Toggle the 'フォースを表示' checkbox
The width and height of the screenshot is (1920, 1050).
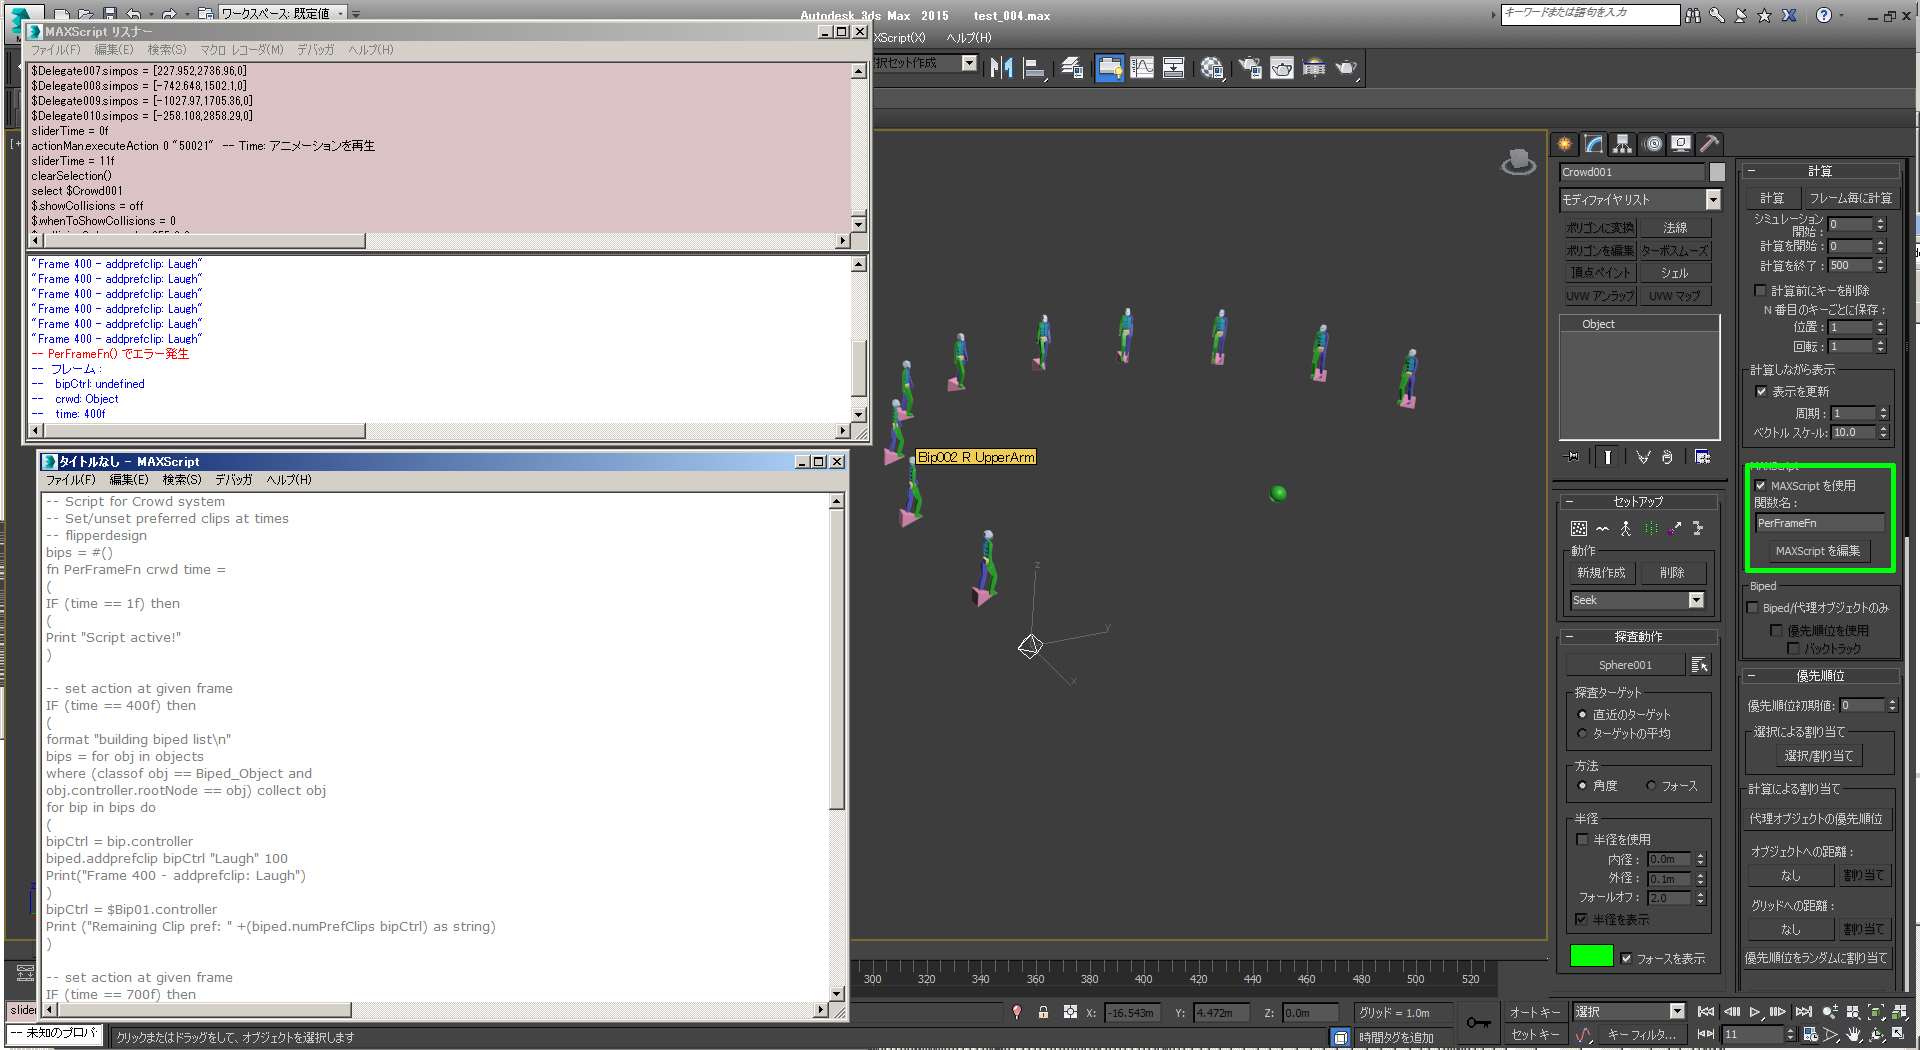pos(1626,958)
